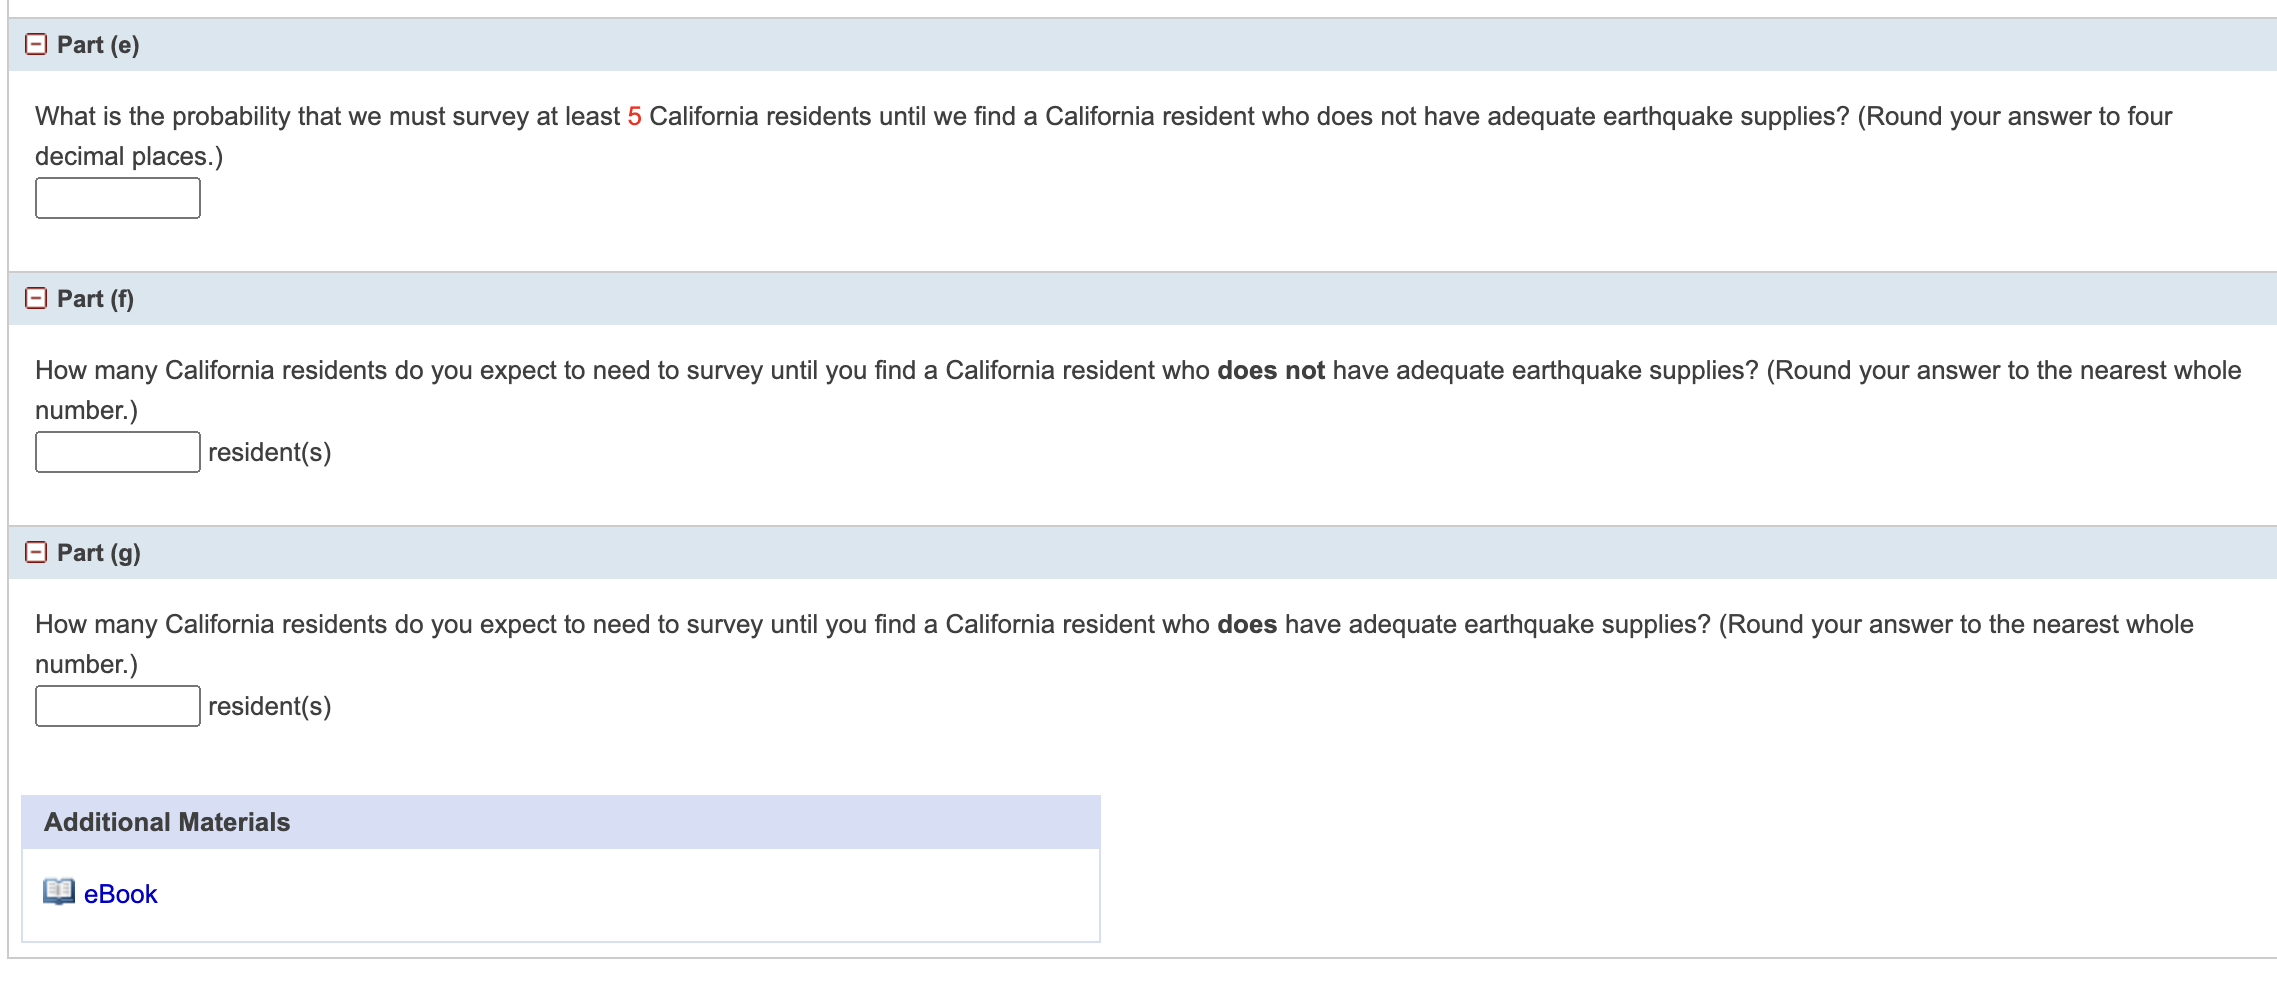Click the Part (g) residents answer box
The height and width of the screenshot is (988, 2277).
pos(118,706)
